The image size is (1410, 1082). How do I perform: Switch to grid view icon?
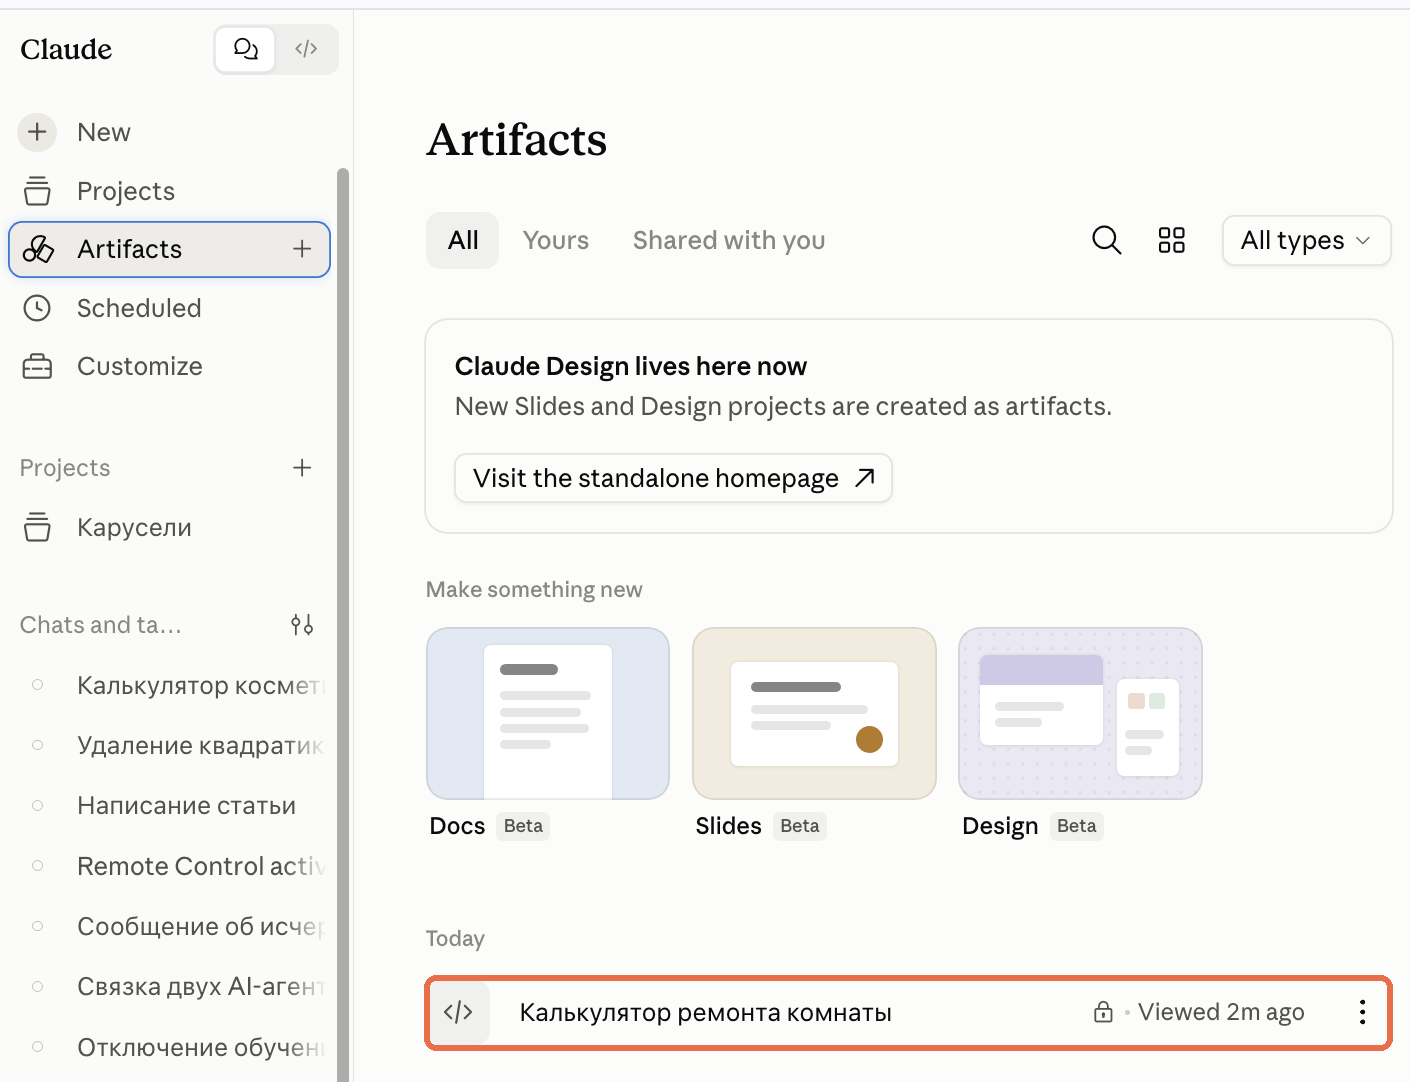point(1171,240)
